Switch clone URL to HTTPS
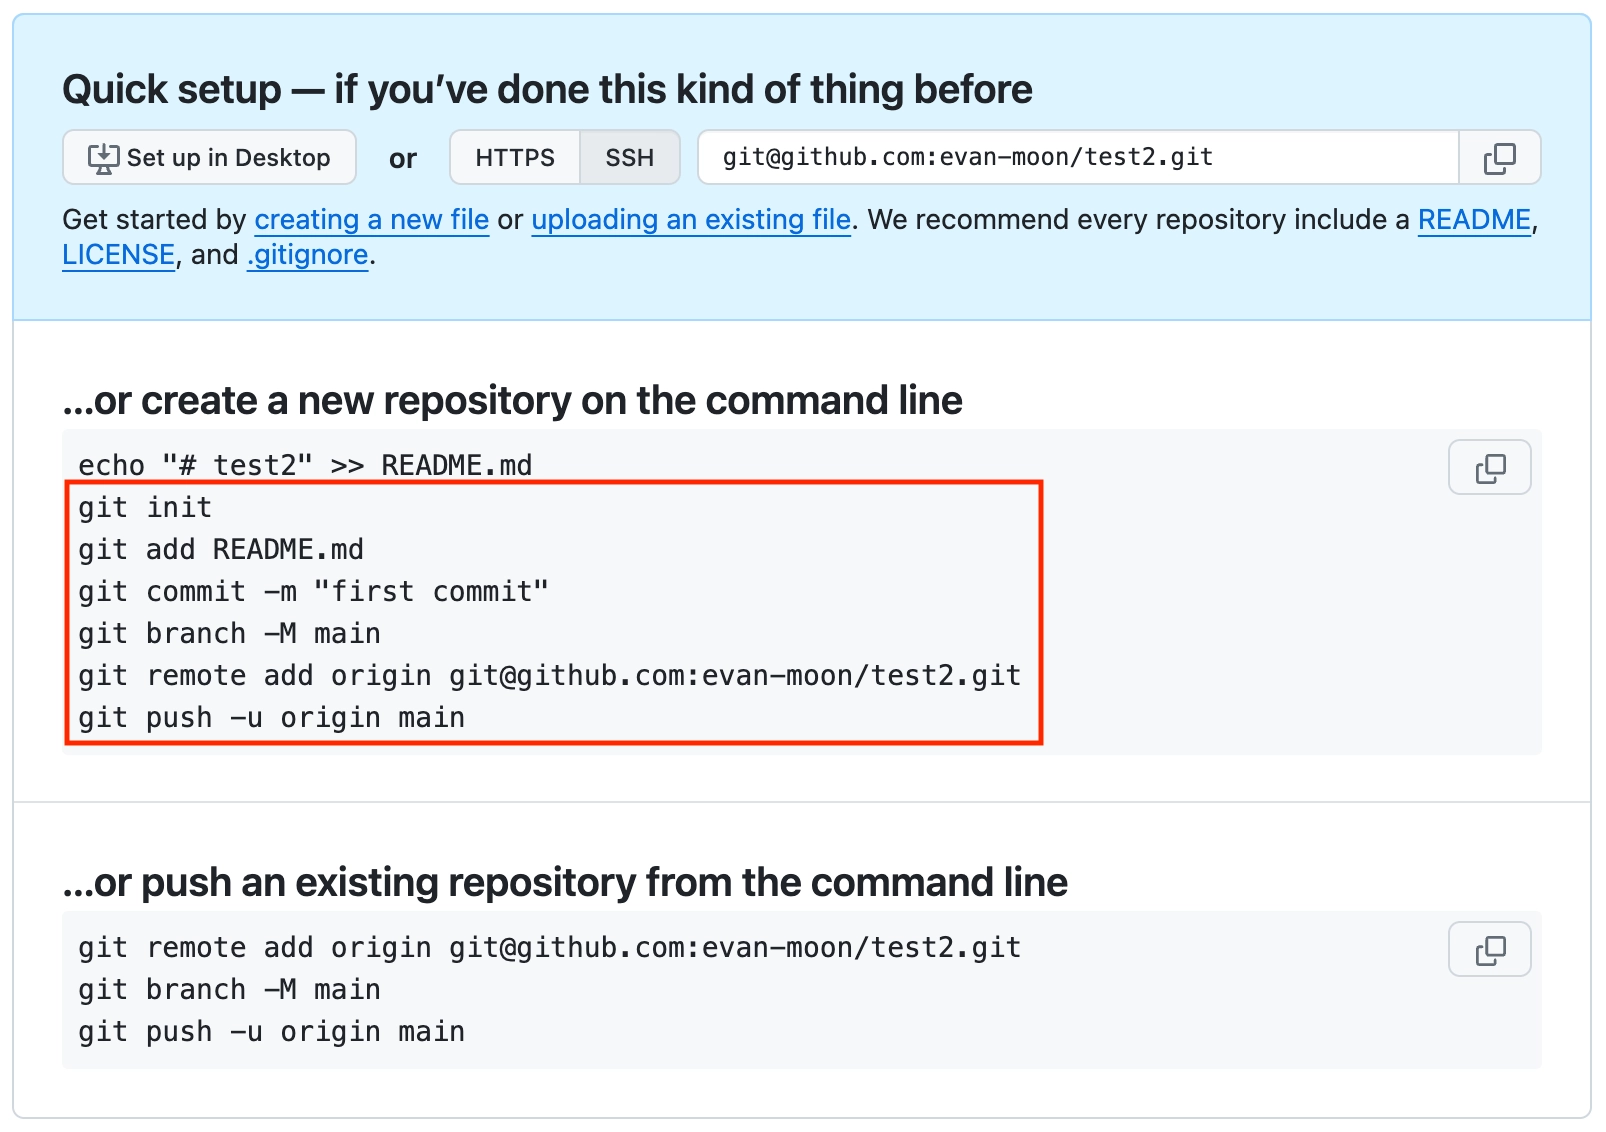 coord(514,158)
